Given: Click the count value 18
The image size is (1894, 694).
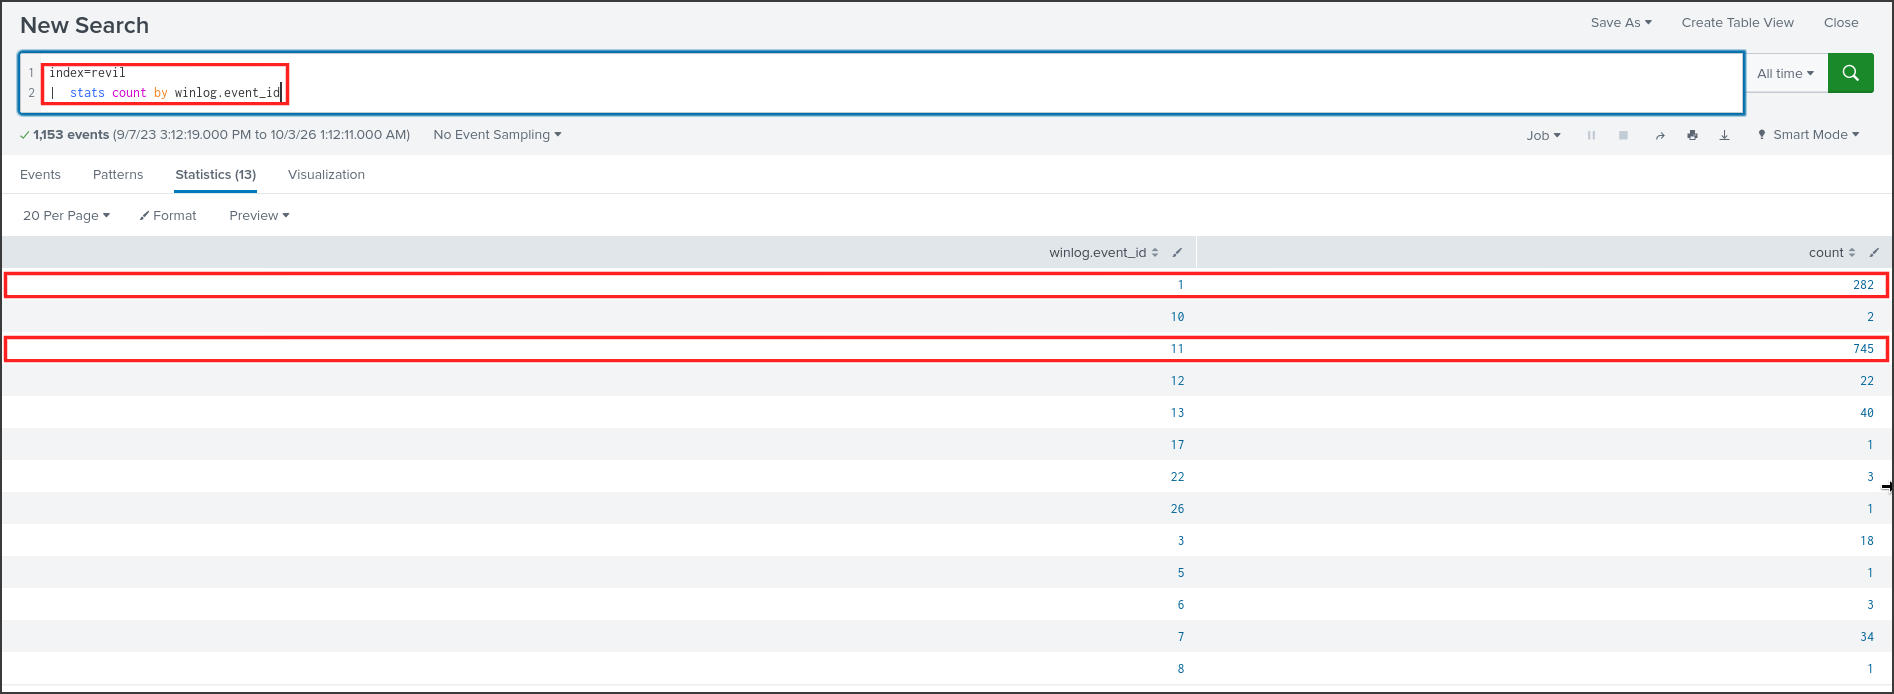Looking at the screenshot, I should tap(1867, 541).
